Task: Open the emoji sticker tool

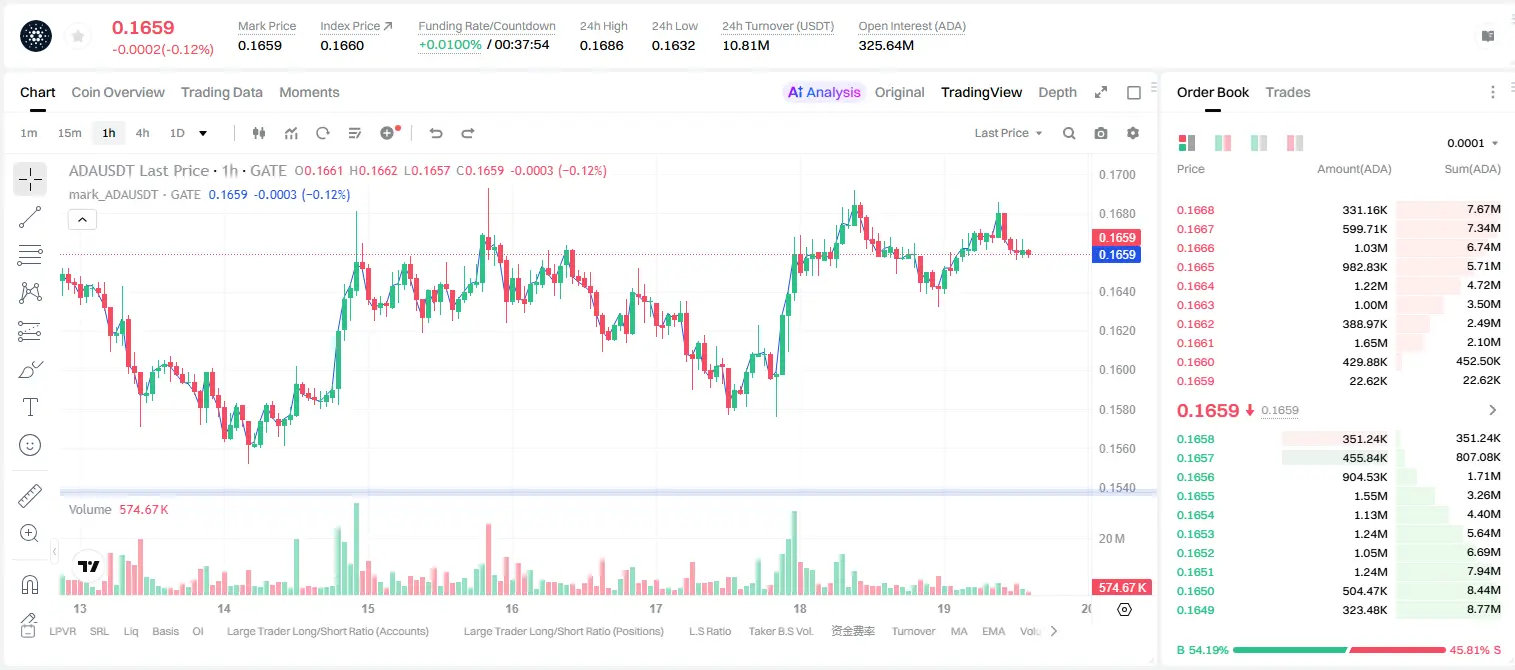Action: pos(30,445)
